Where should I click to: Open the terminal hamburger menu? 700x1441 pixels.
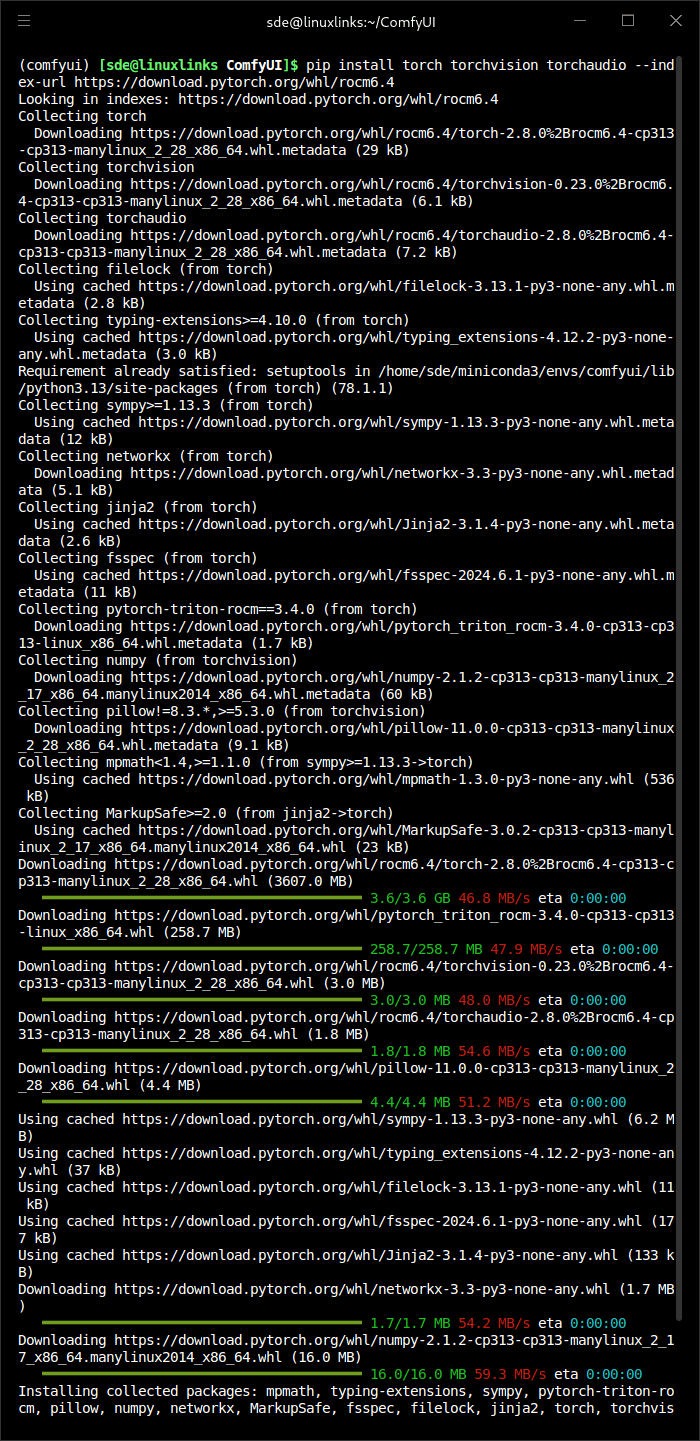(24, 20)
